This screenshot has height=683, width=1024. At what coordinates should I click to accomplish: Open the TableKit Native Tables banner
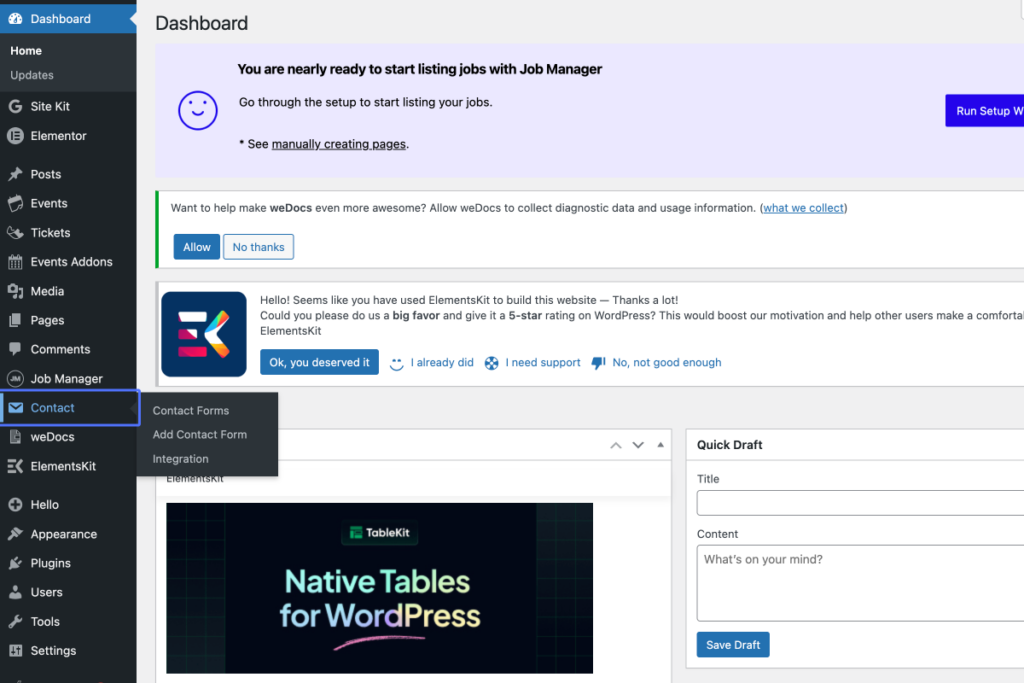(379, 588)
